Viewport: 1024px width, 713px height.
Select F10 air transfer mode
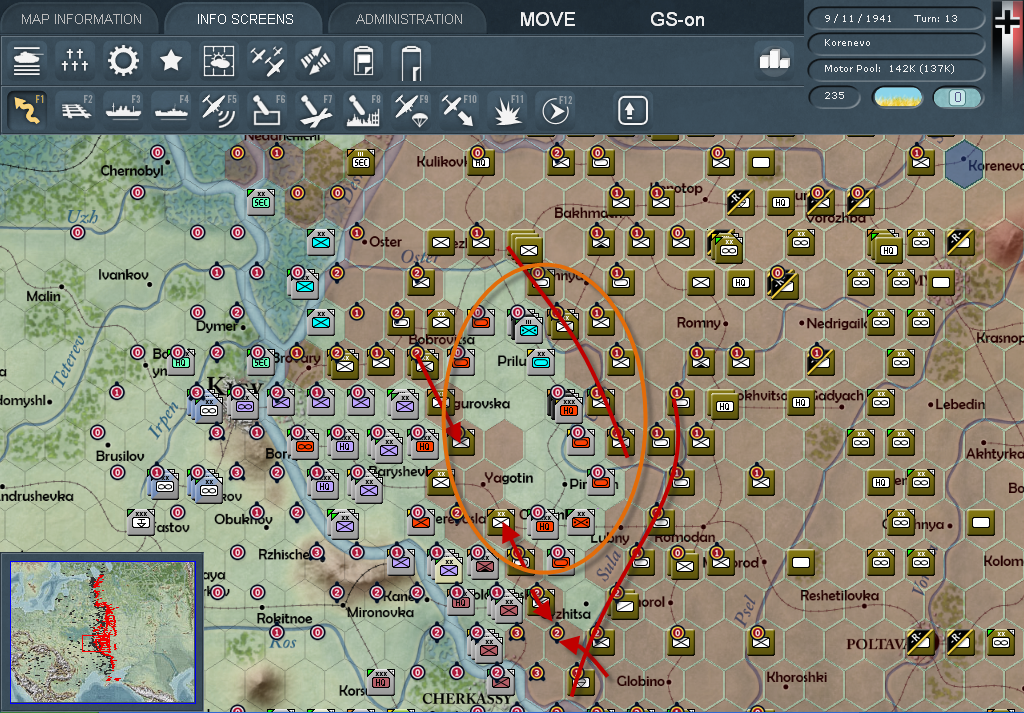click(459, 109)
